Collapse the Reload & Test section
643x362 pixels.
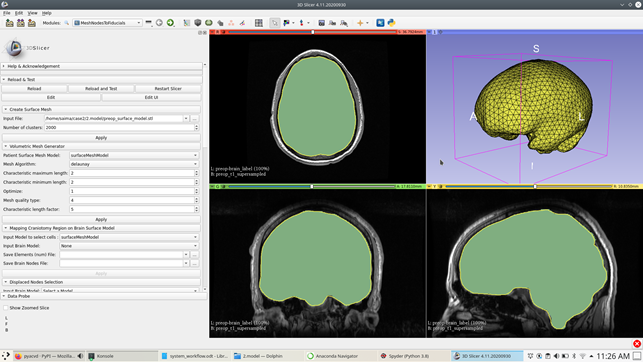tap(102, 80)
